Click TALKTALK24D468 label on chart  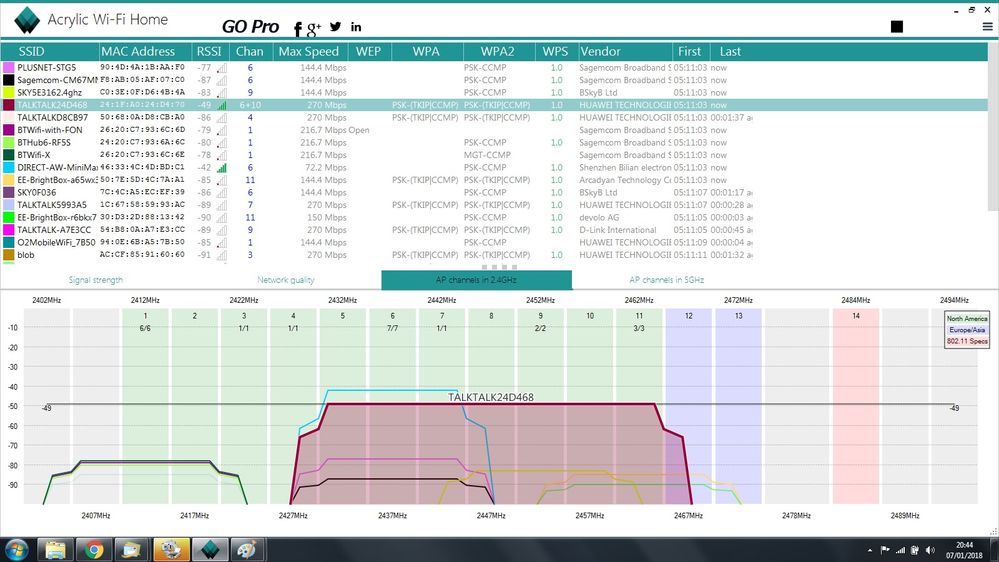point(491,397)
